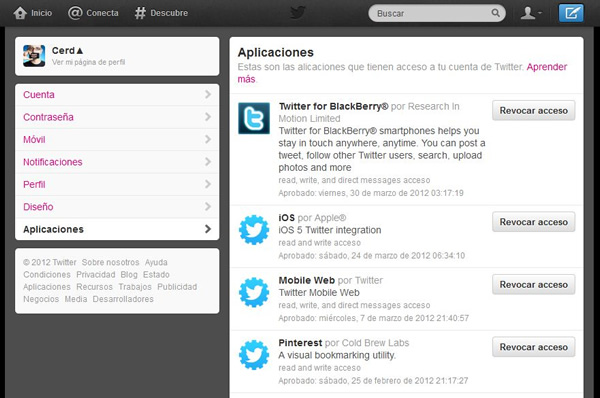Revoke access for Twitter for BlackBerry
Image resolution: width=600 pixels, height=398 pixels.
click(533, 111)
